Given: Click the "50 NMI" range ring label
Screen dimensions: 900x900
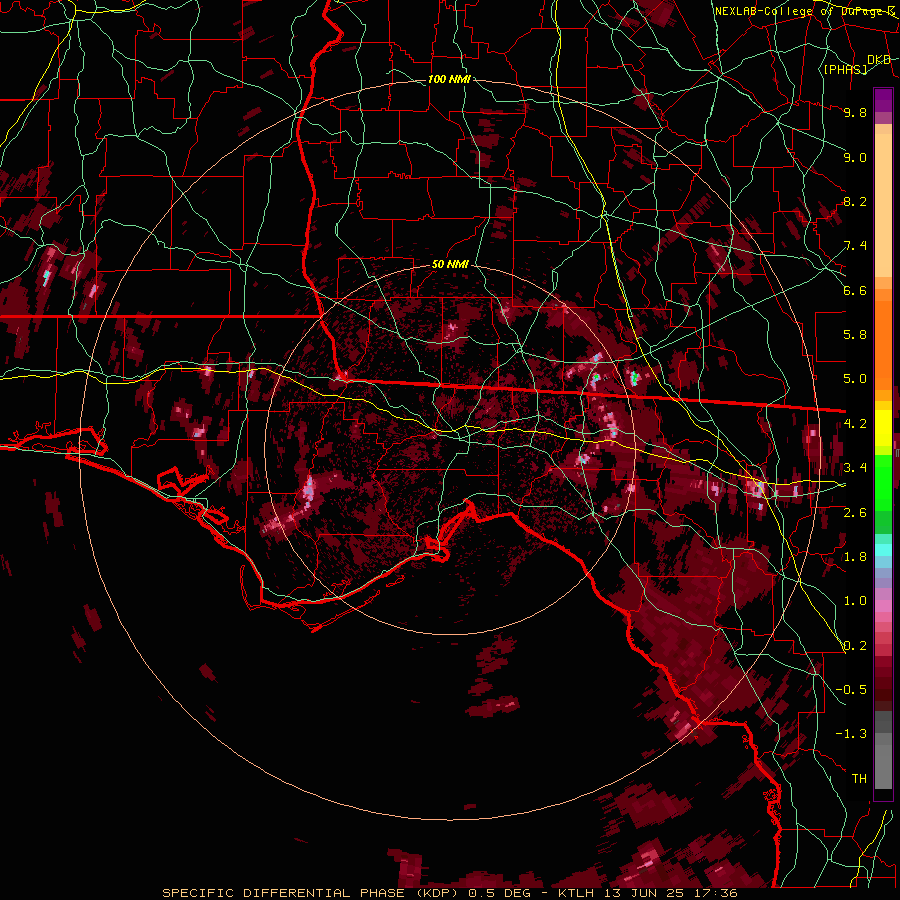Looking at the screenshot, I should 450,265.
